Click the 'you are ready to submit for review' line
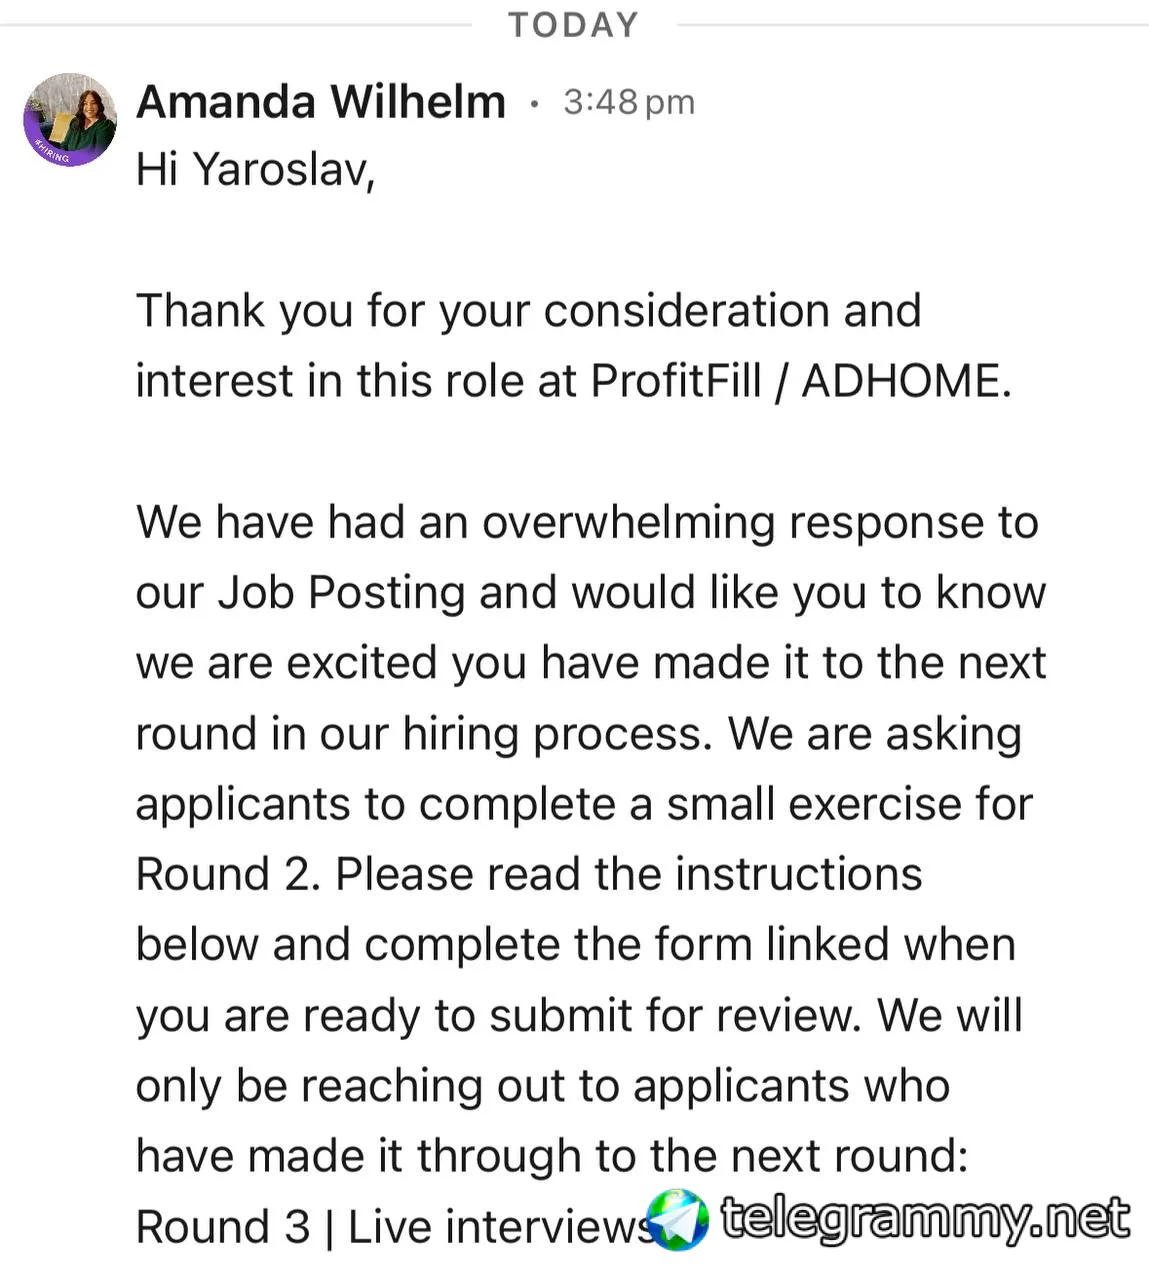Viewport: 1149px width, 1280px height. coord(579,1016)
